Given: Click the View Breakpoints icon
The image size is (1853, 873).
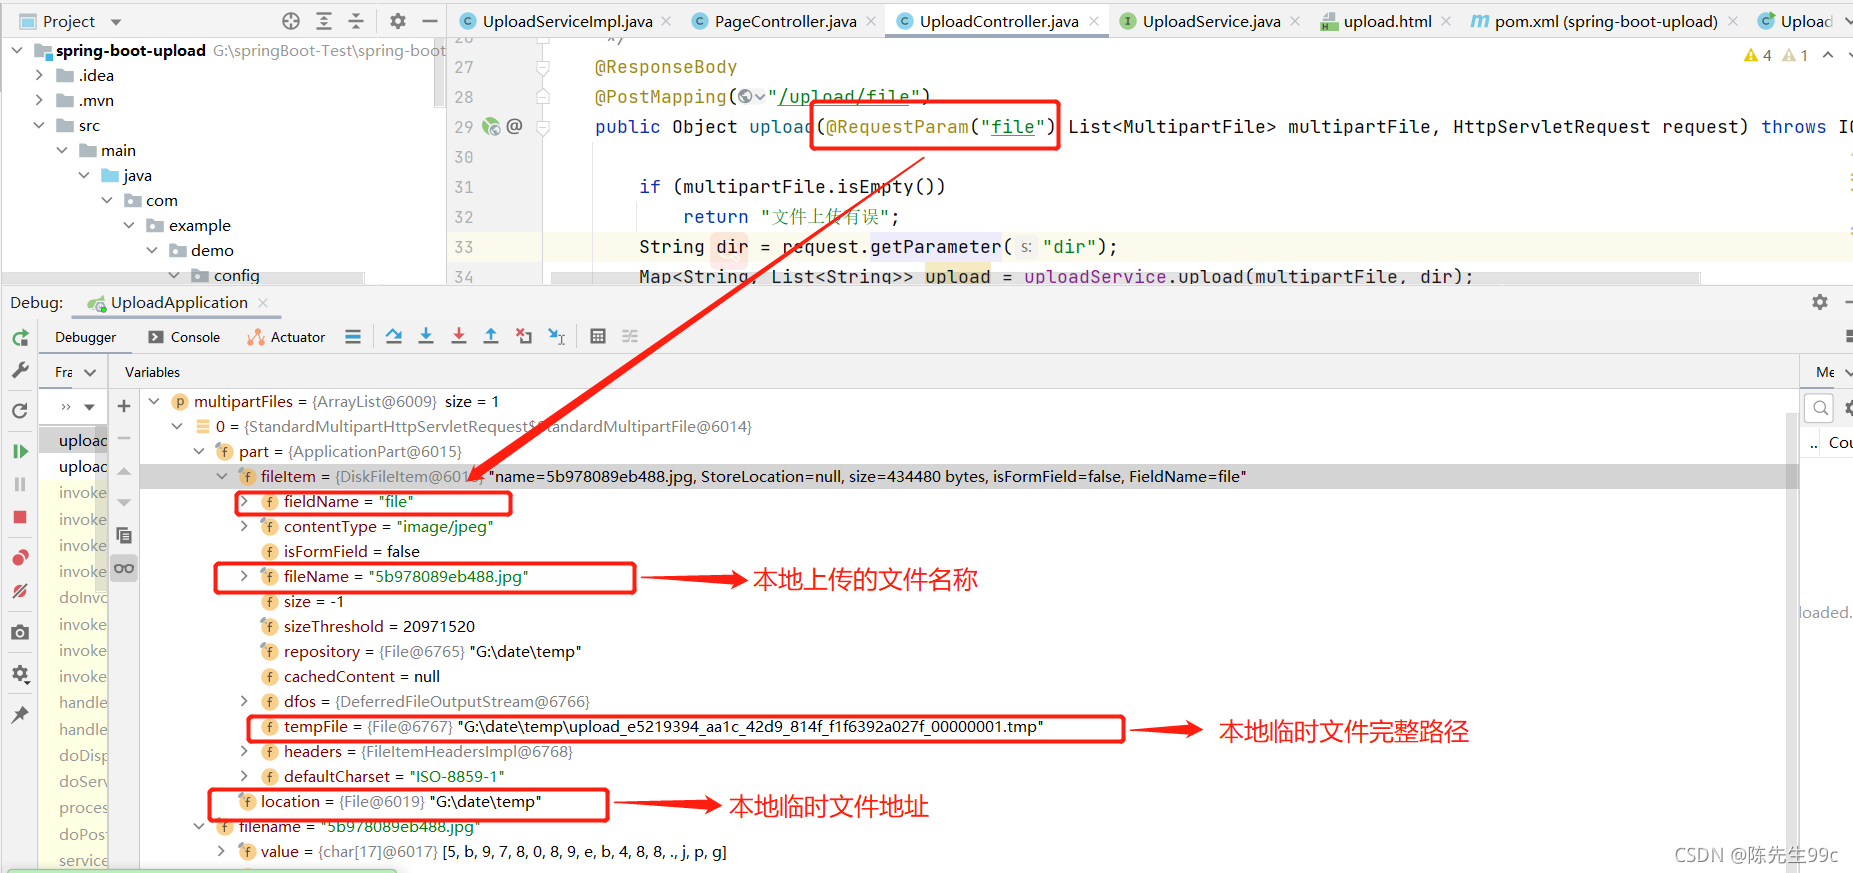Looking at the screenshot, I should coord(20,557).
